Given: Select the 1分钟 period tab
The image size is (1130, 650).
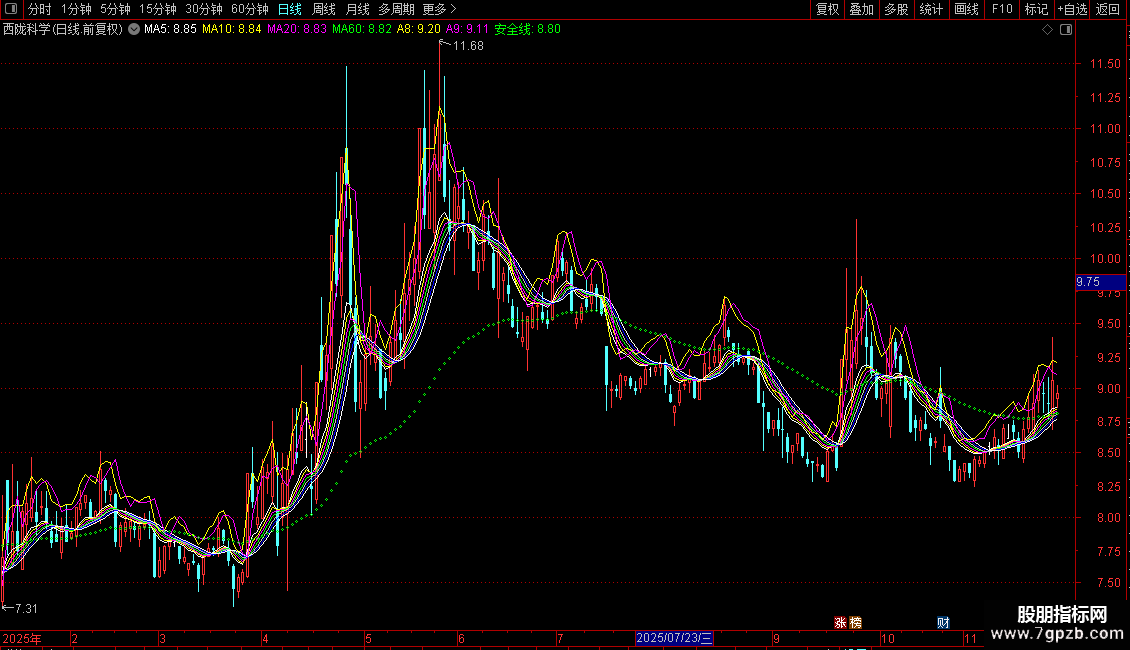Looking at the screenshot, I should point(76,9).
